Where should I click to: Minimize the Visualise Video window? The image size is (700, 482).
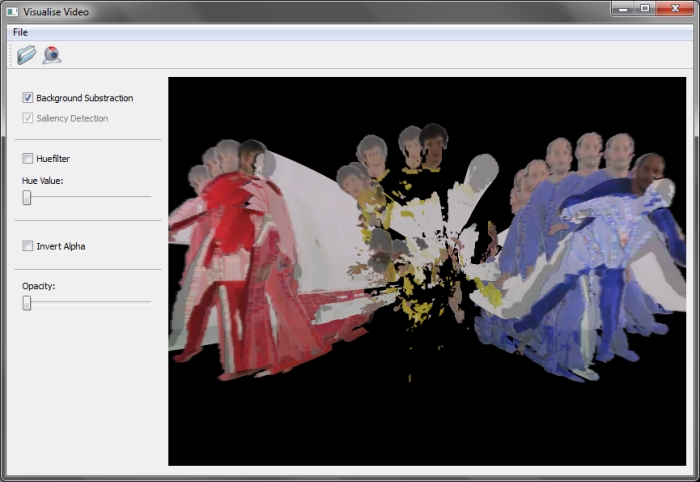click(623, 8)
